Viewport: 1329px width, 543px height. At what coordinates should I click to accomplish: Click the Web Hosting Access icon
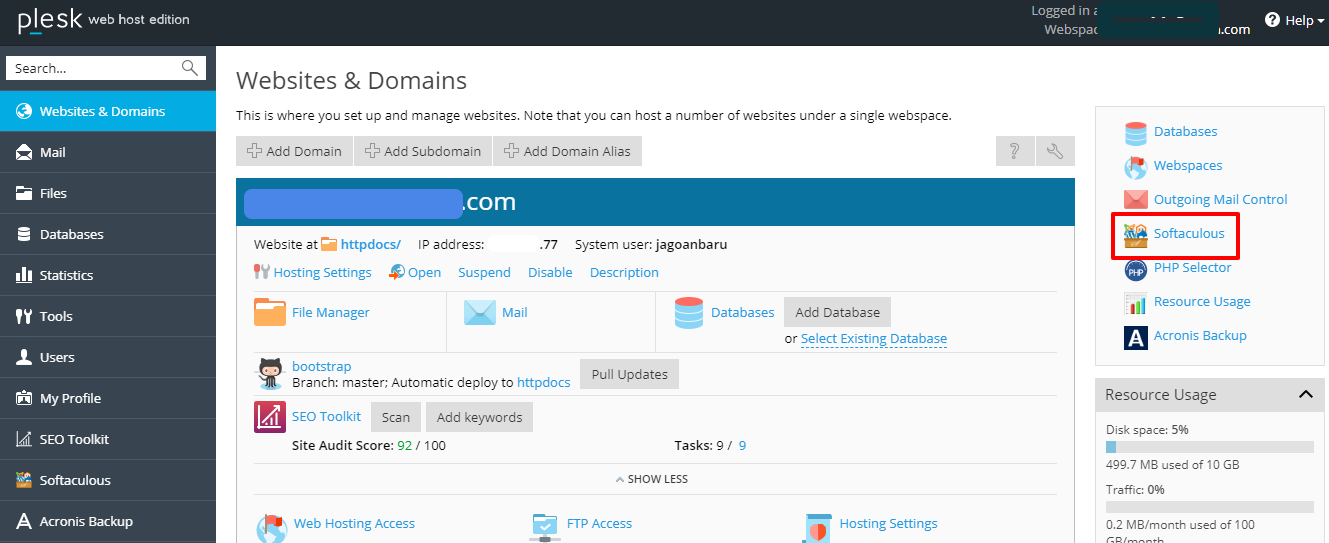click(272, 527)
